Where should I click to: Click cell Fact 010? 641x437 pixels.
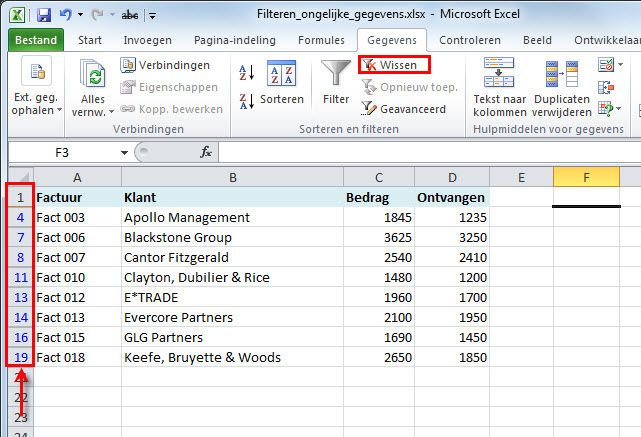click(77, 278)
